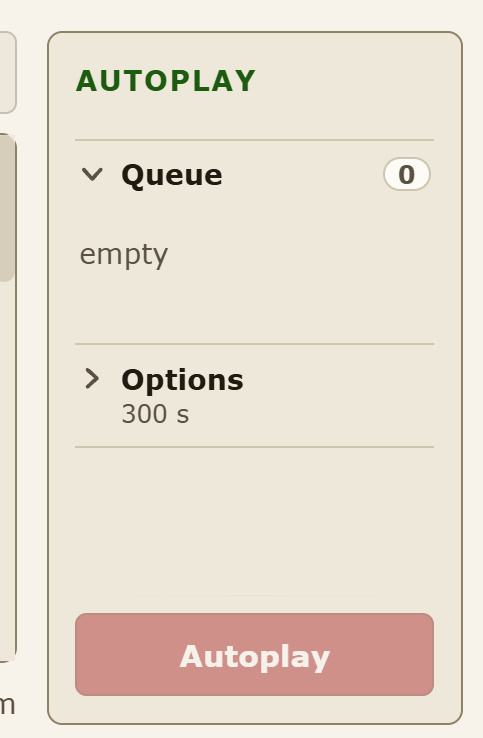The width and height of the screenshot is (483, 738).
Task: Expand the Options section chevron
Action: [92, 379]
